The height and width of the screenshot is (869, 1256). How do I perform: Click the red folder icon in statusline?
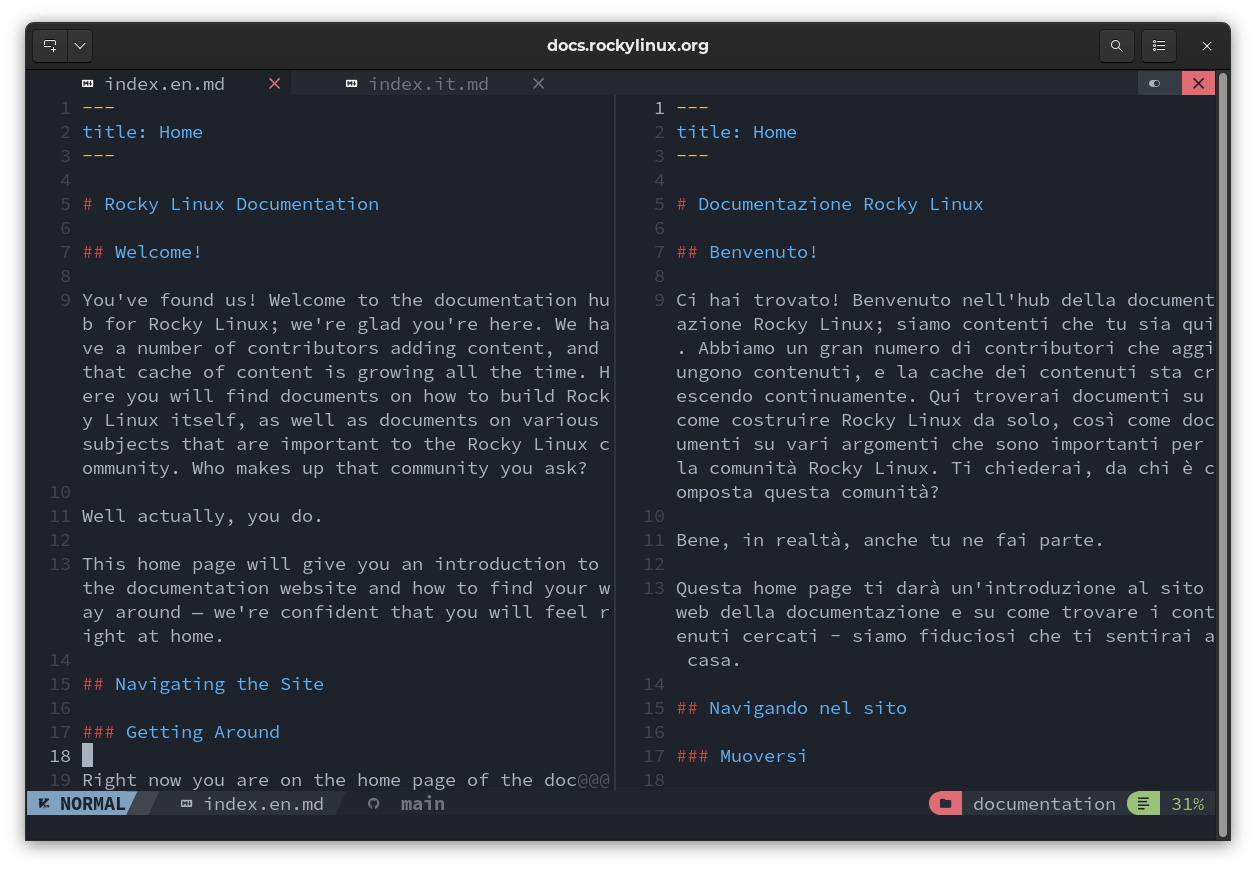click(x=945, y=804)
